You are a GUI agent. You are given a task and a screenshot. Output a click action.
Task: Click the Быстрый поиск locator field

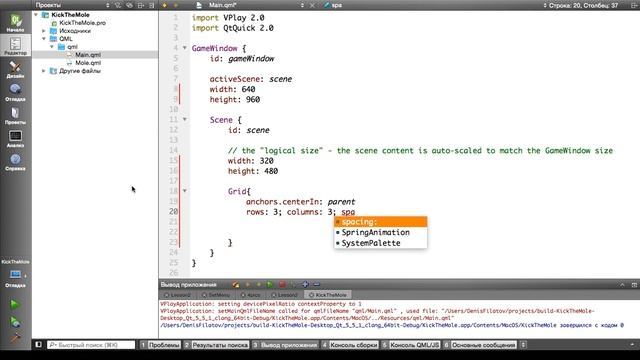[x=91, y=345]
